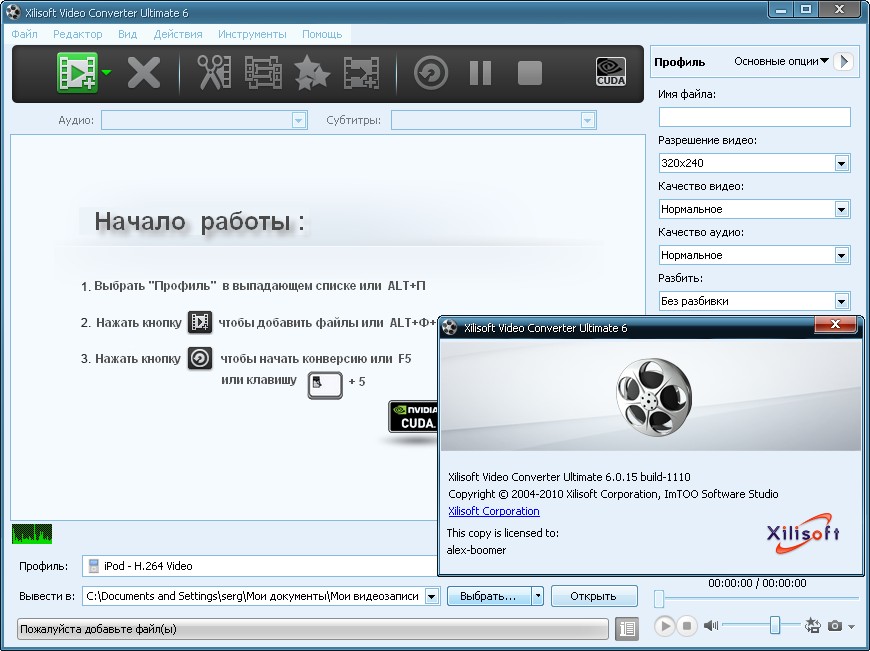Click the Профиль panel header label

click(x=680, y=62)
